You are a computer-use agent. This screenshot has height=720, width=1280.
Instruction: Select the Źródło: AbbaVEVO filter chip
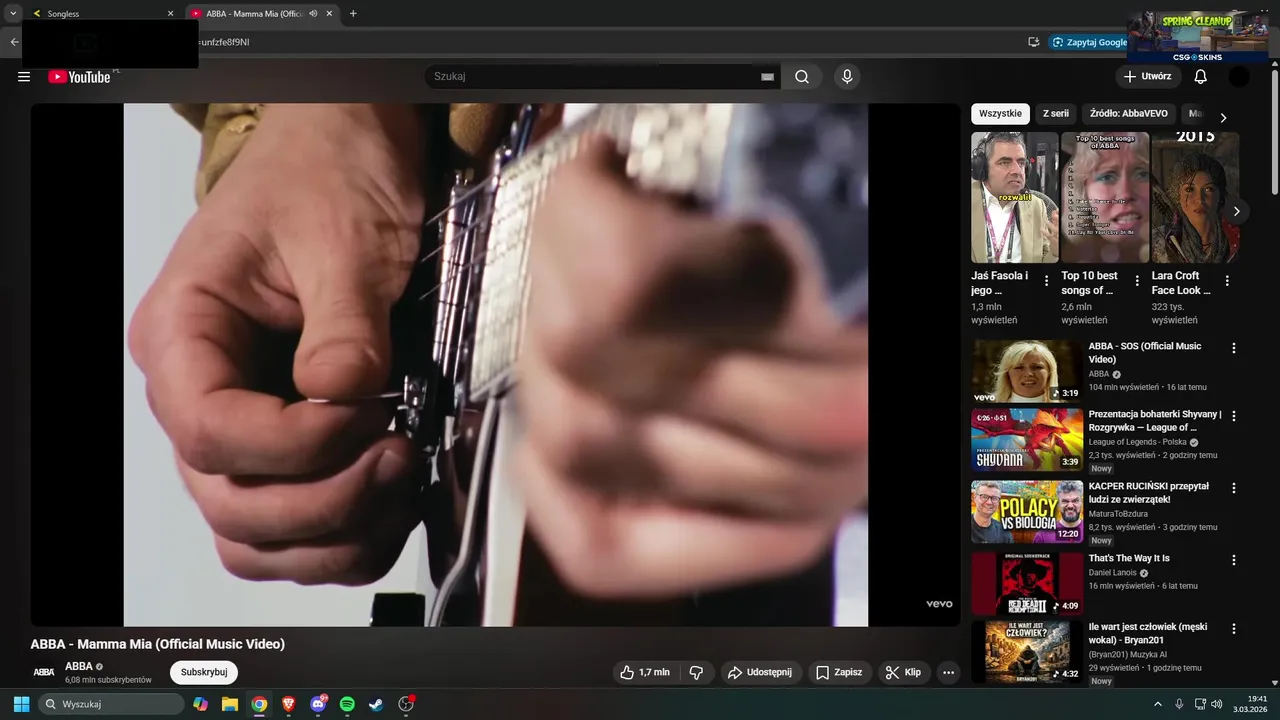pos(1129,114)
